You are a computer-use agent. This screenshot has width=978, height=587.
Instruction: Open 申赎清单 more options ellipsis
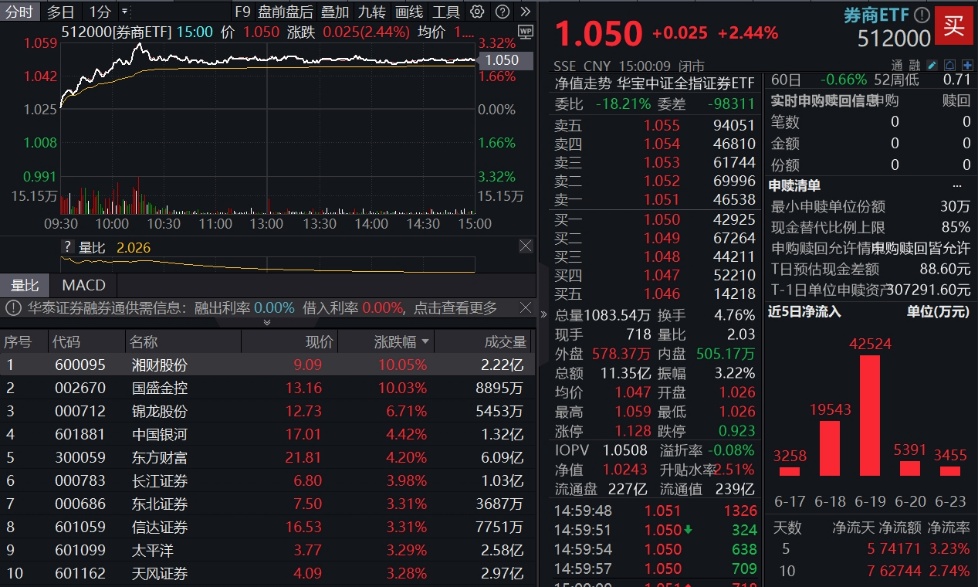coord(957,185)
